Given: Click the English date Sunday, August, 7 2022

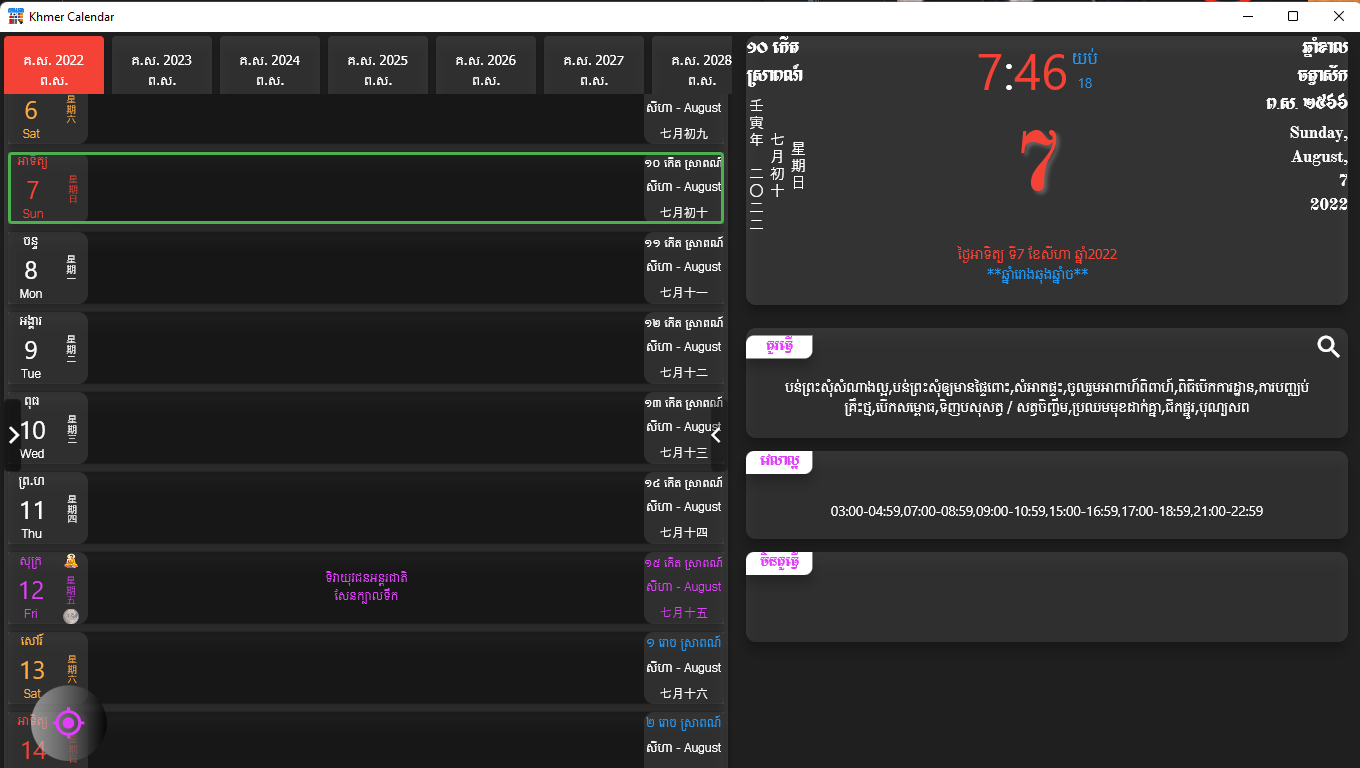Looking at the screenshot, I should [1318, 168].
